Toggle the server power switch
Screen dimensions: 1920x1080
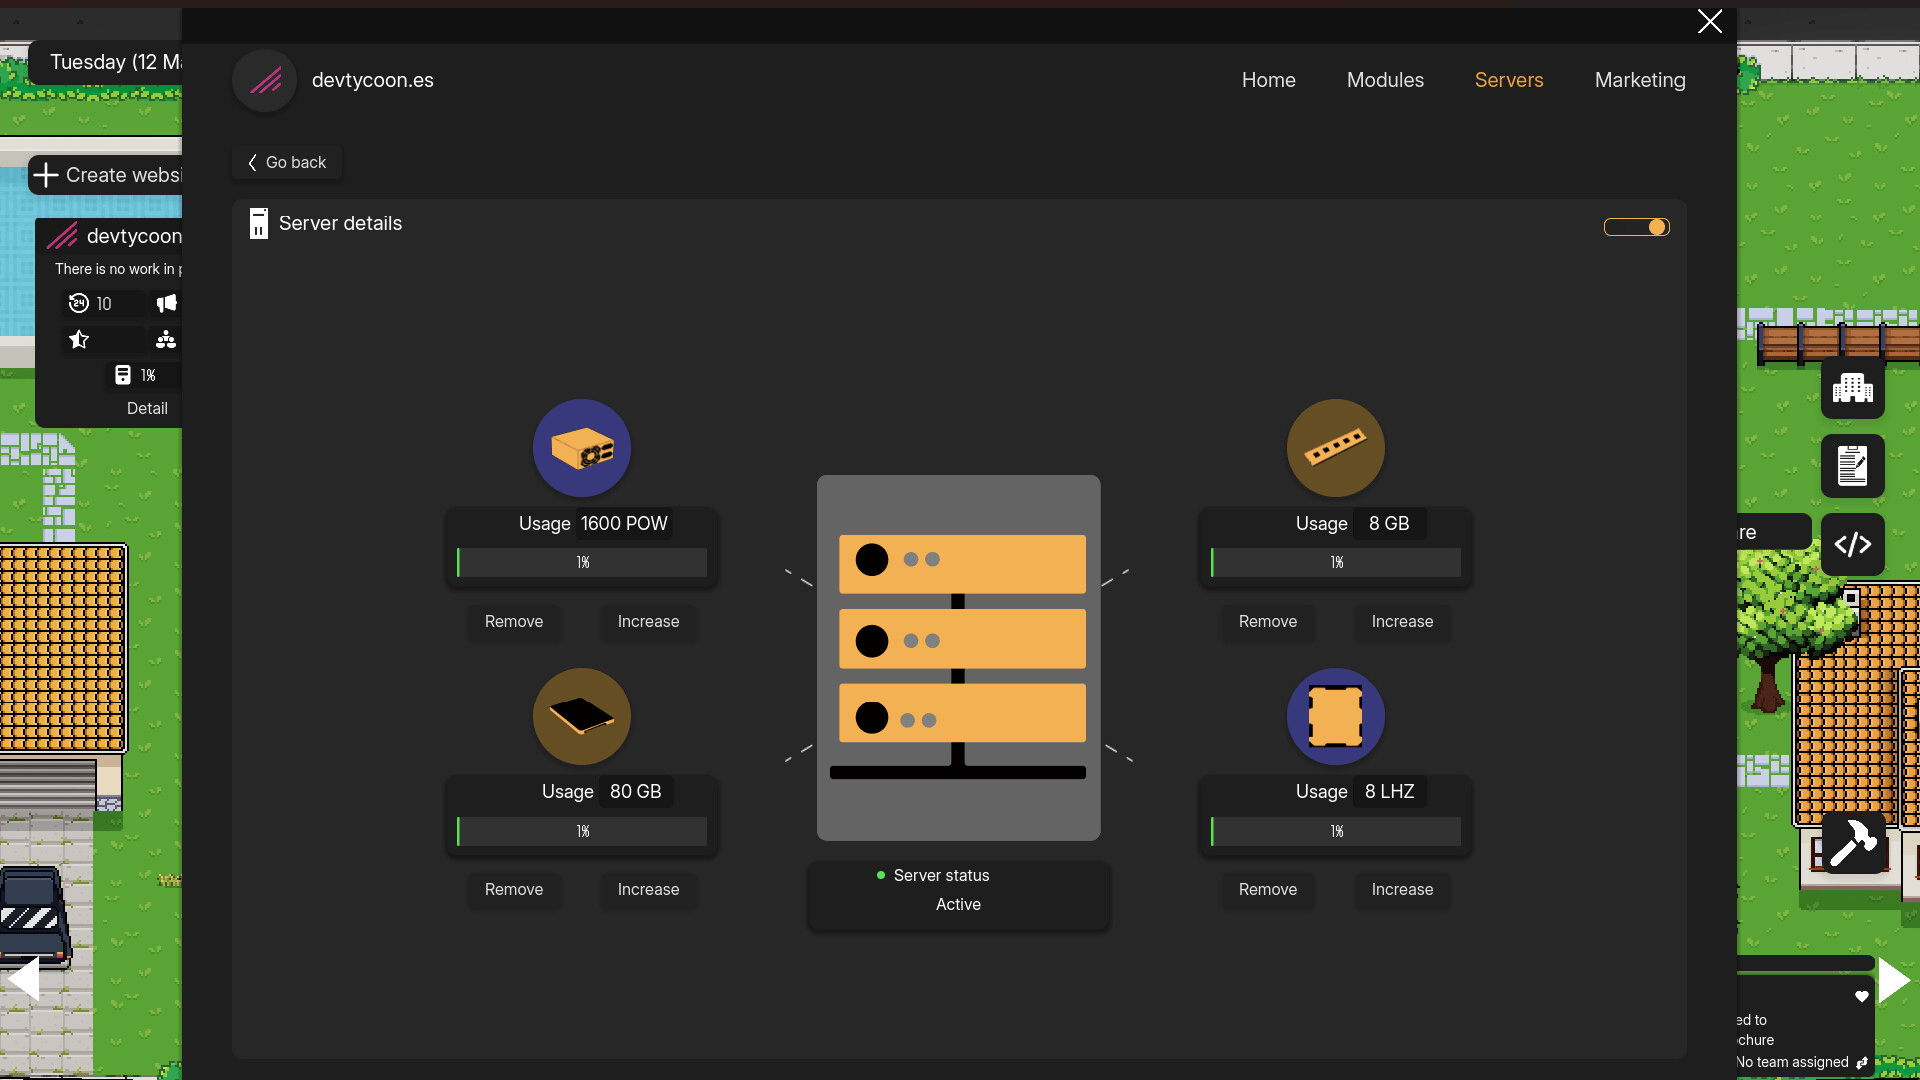1636,227
